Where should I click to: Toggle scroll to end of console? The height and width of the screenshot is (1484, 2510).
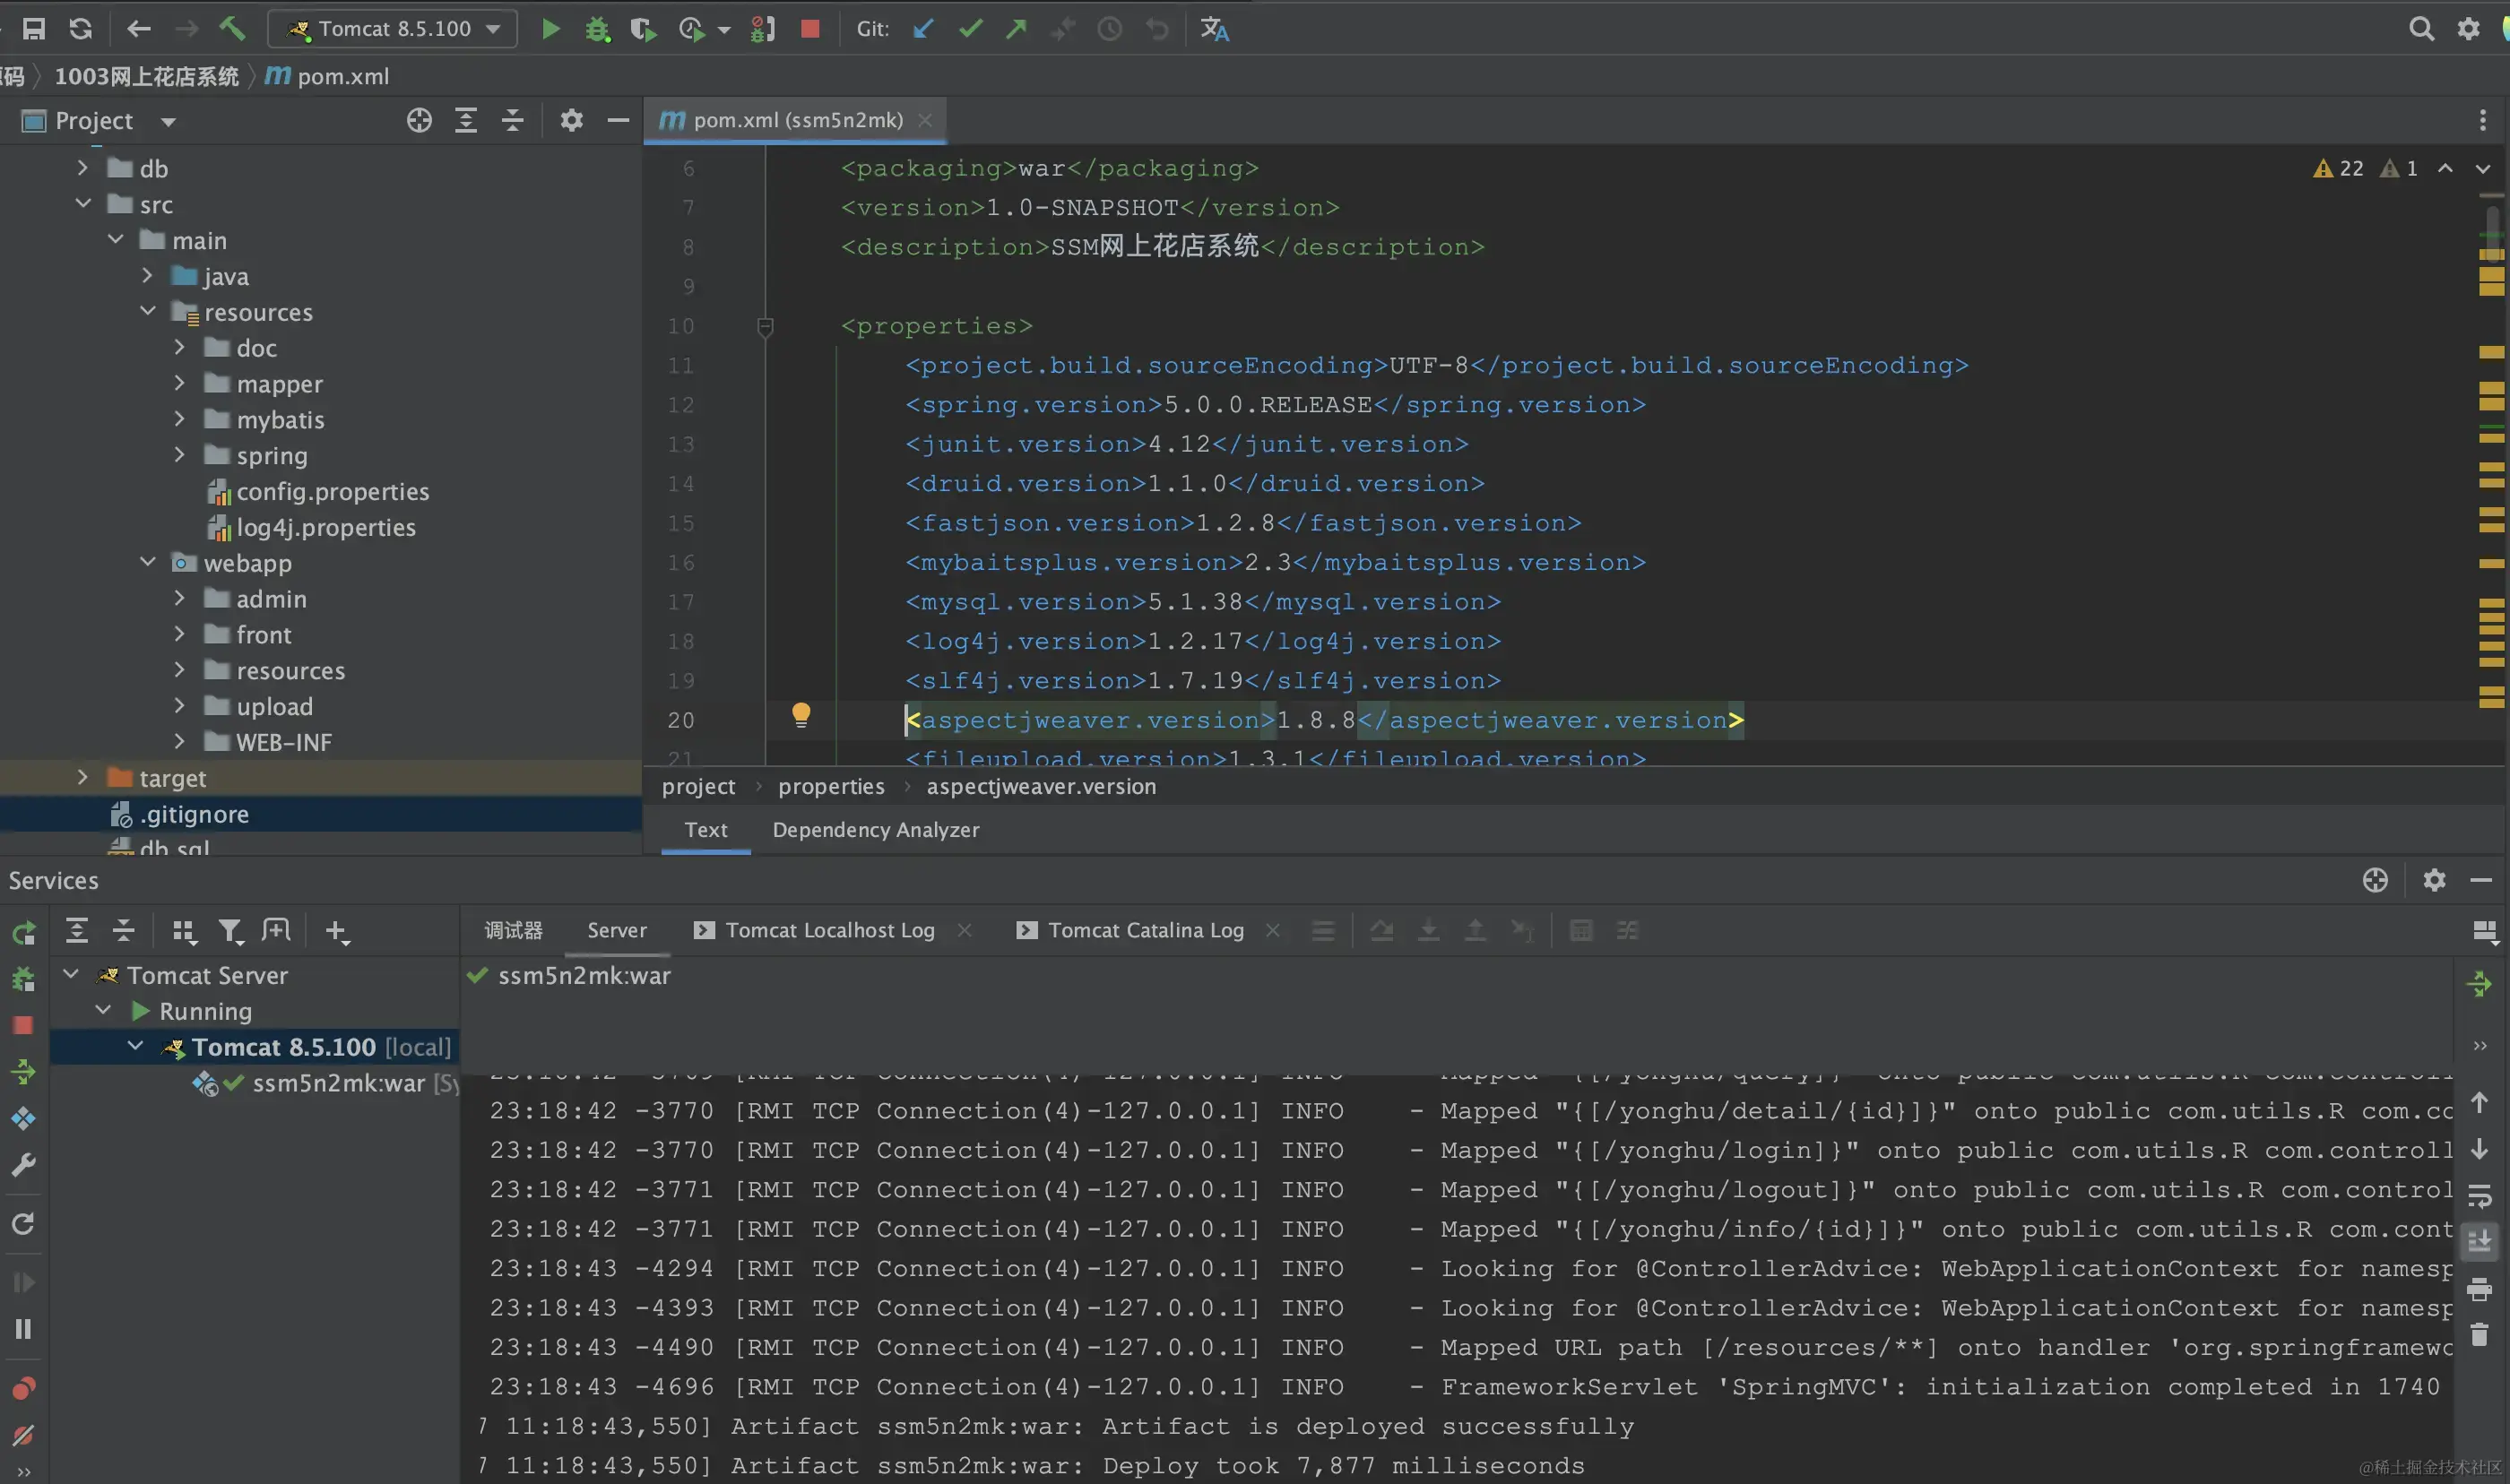(x=2479, y=1242)
